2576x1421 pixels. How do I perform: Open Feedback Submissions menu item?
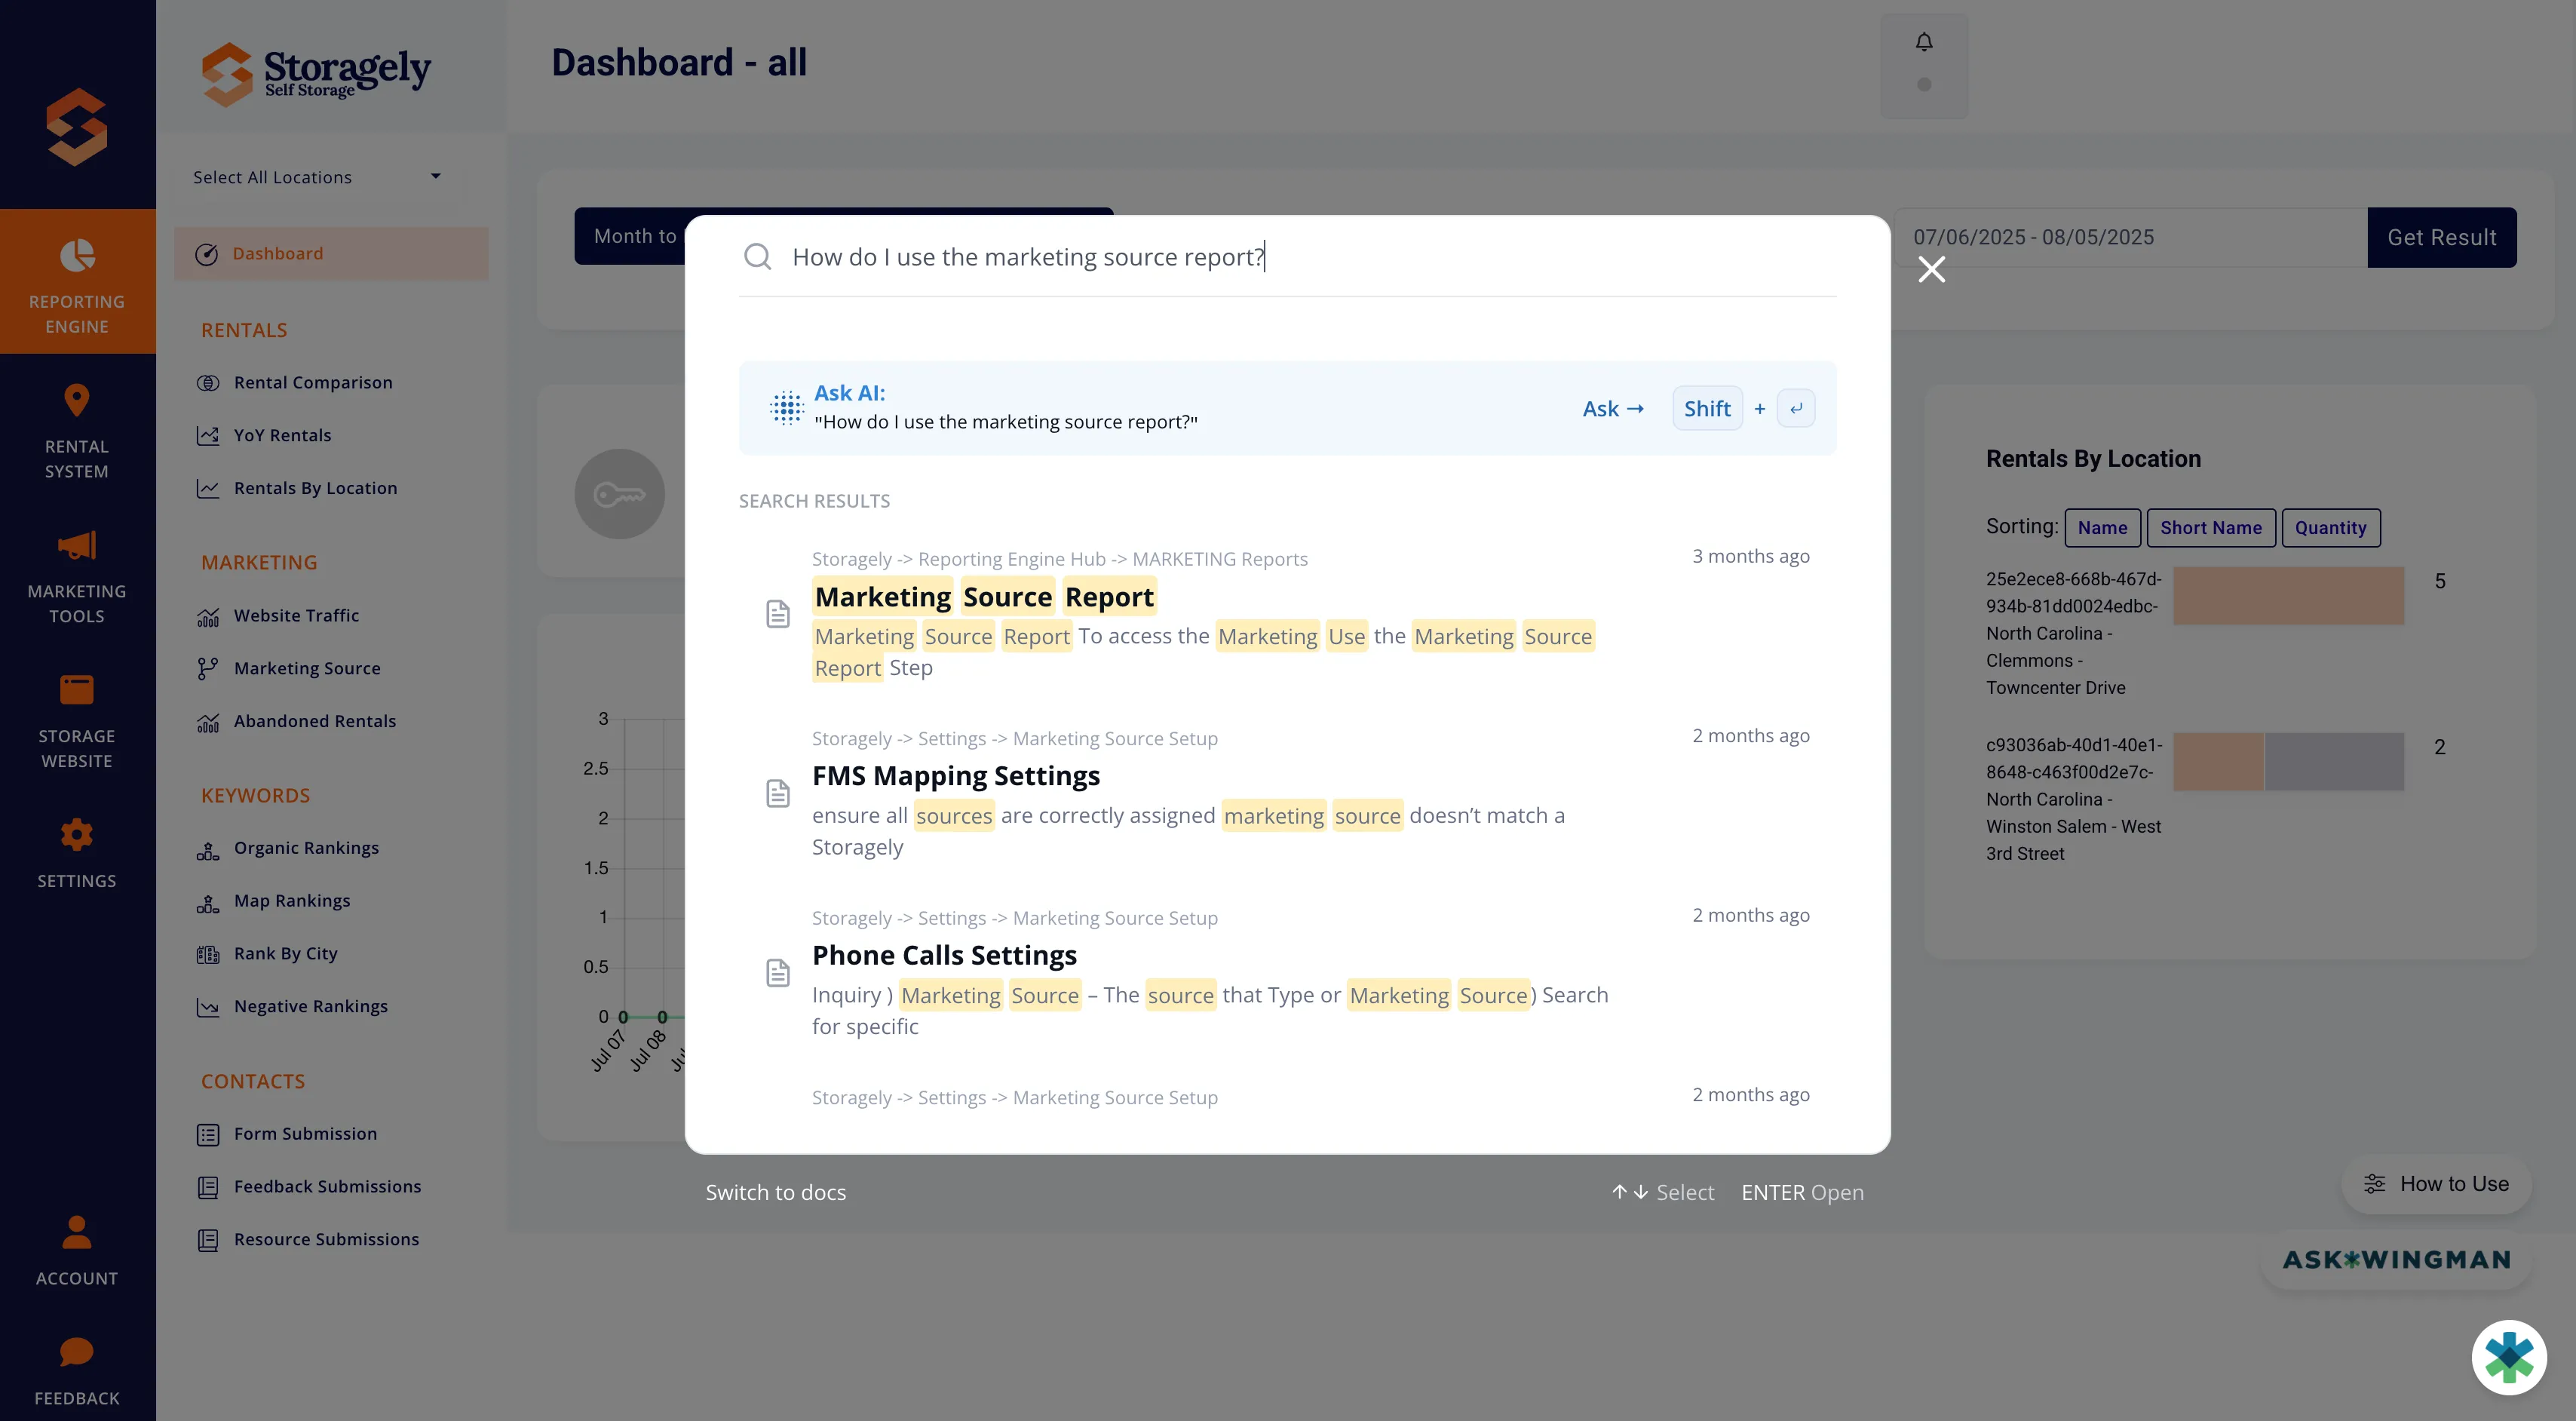[x=327, y=1187]
